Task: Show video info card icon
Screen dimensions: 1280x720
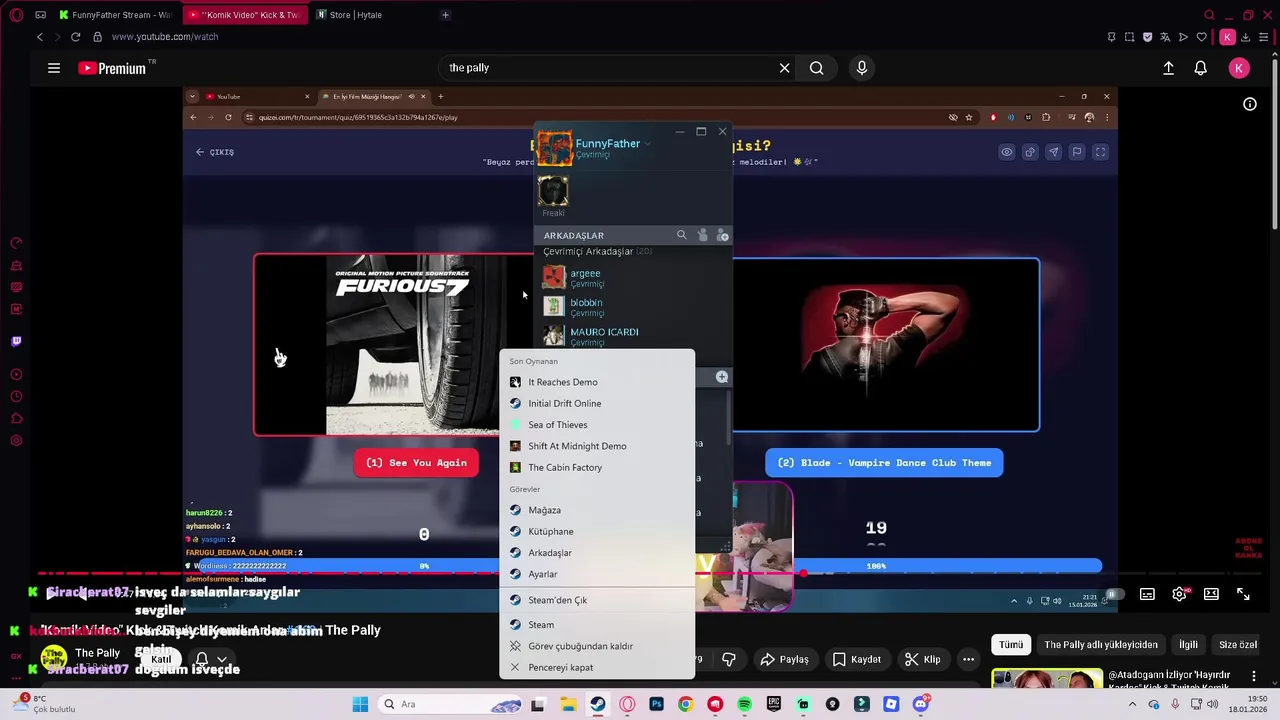Action: [1250, 104]
